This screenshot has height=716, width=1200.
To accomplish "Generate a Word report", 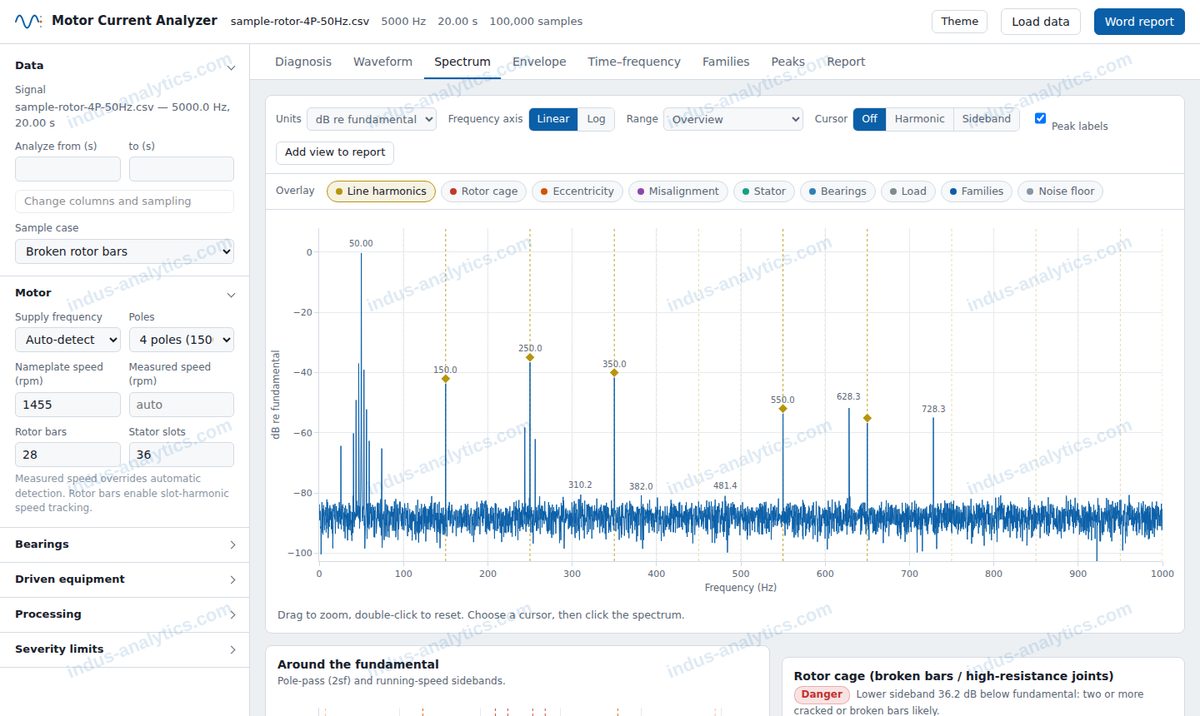I will tap(1139, 22).
